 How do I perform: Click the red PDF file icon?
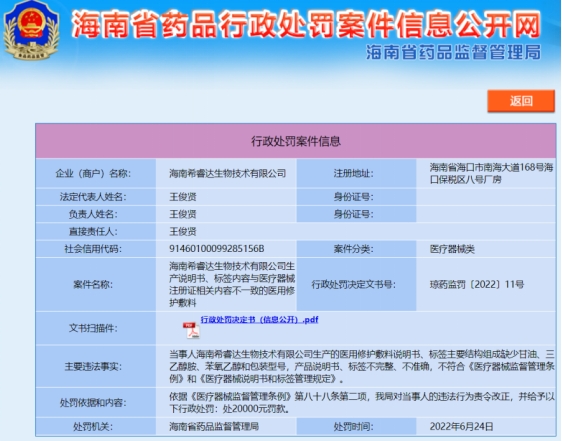[x=191, y=330]
